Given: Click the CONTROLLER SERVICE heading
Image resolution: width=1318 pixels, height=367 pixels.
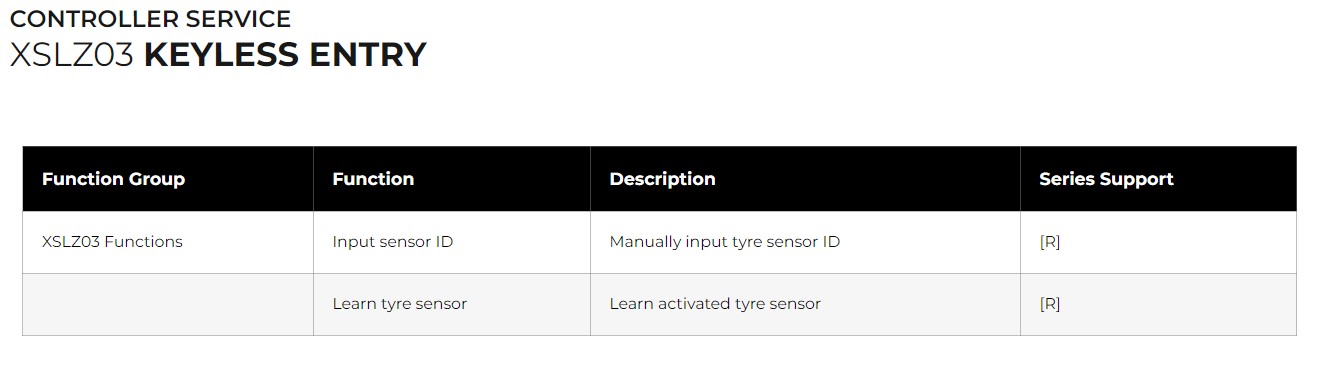Looking at the screenshot, I should (150, 18).
